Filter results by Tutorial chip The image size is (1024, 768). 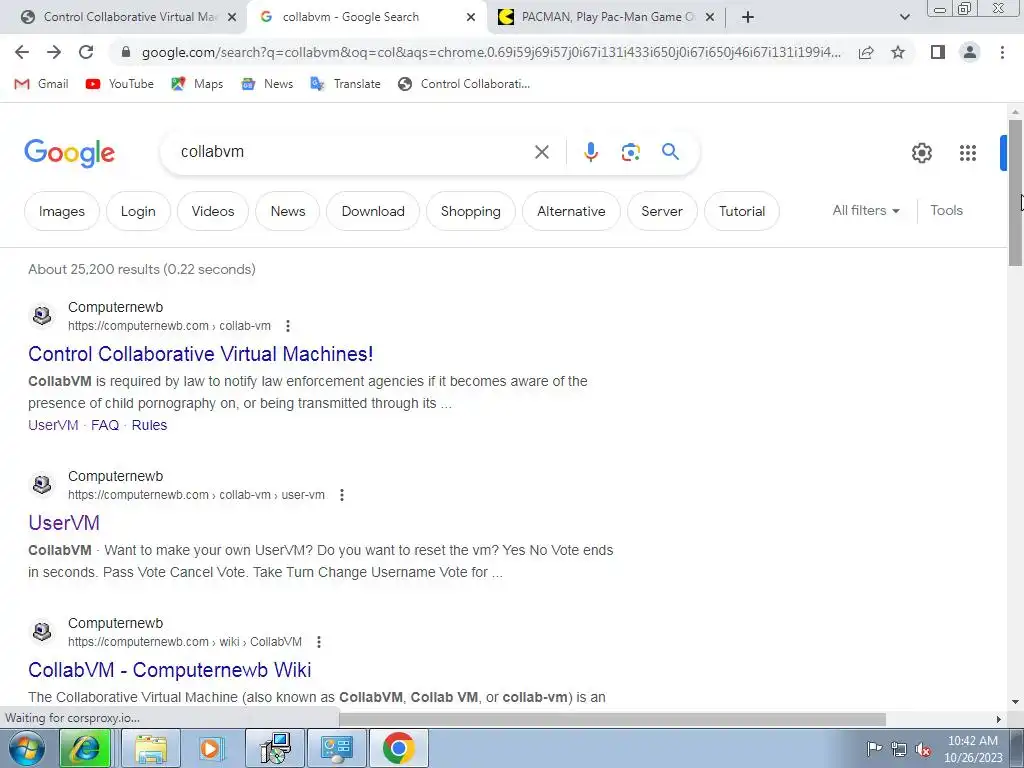tap(741, 211)
